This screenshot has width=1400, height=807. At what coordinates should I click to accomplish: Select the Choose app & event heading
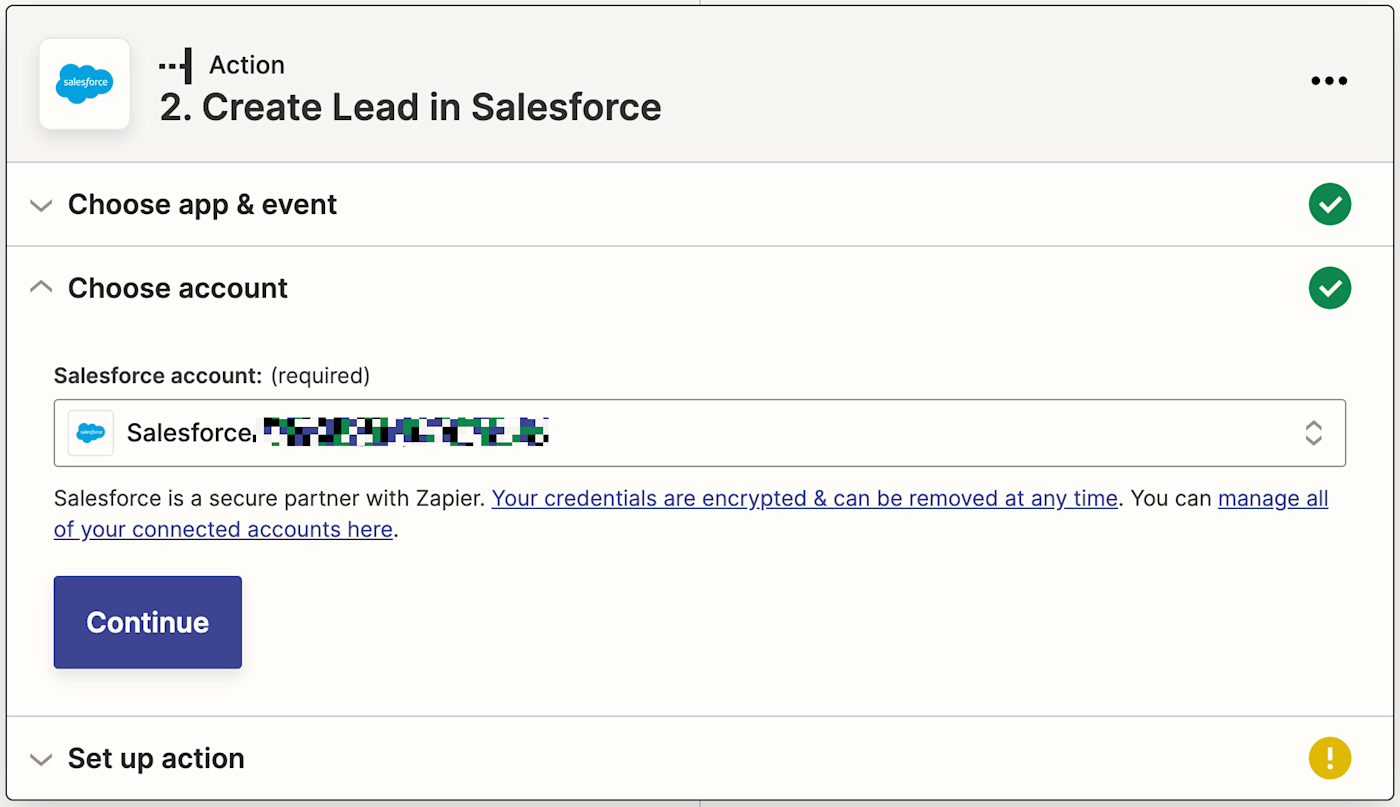click(202, 205)
